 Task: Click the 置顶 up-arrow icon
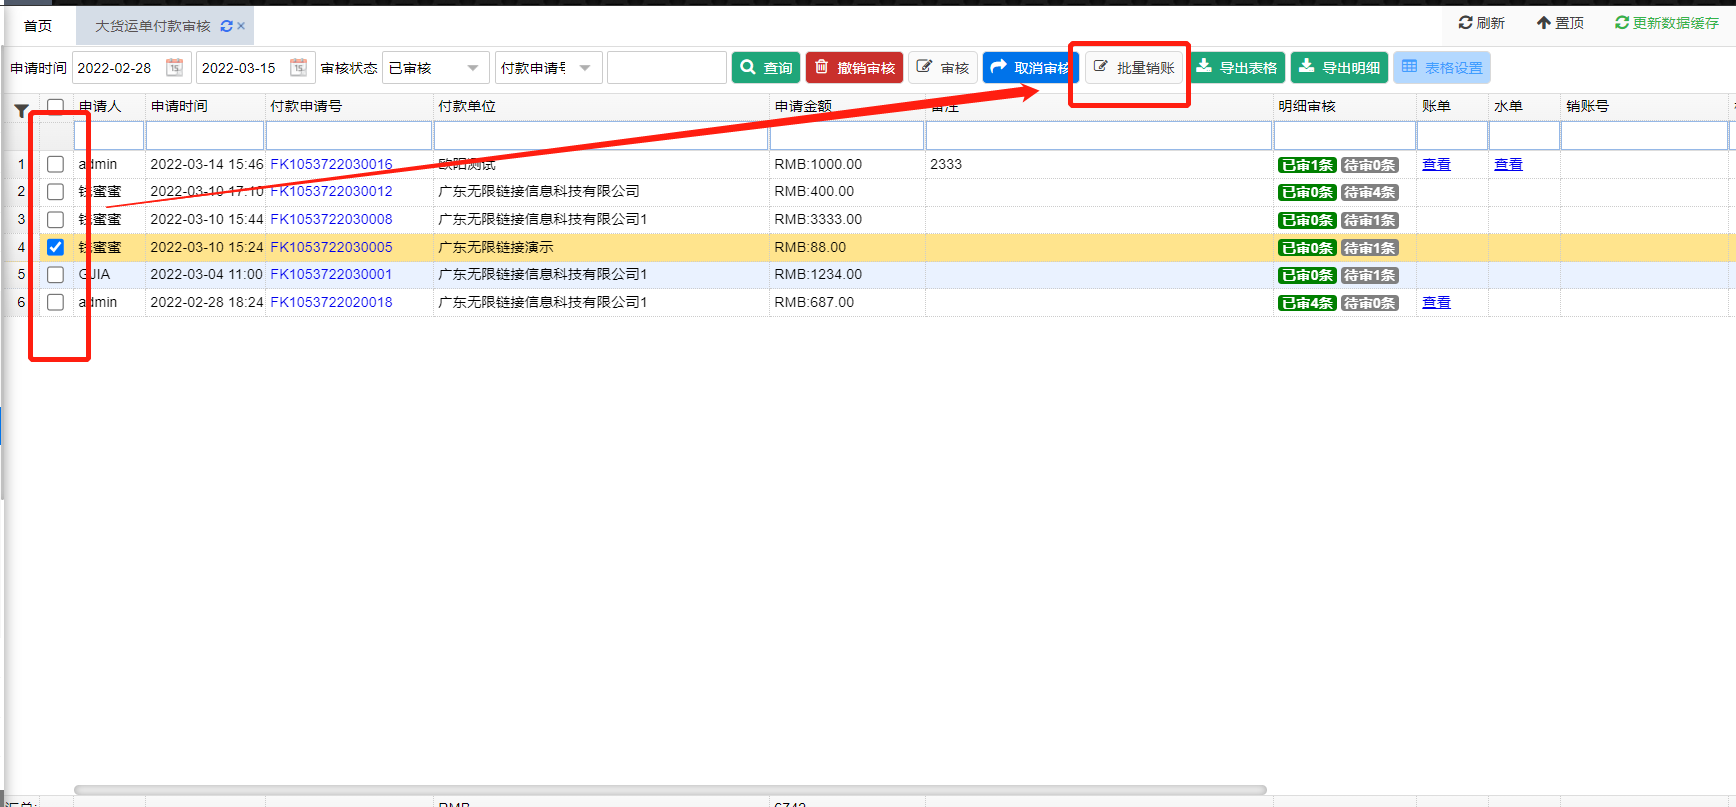point(1543,22)
